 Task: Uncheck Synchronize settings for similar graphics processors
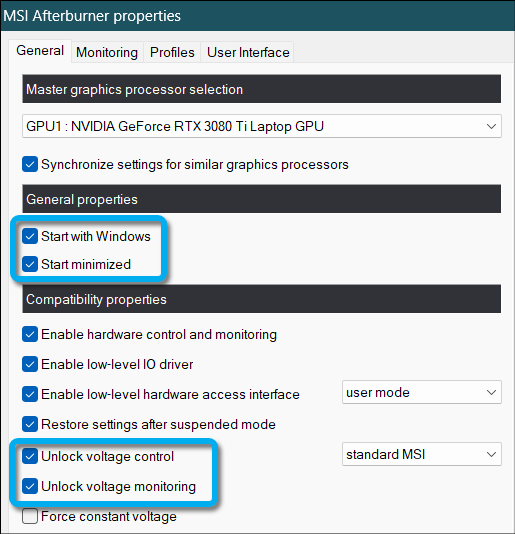point(30,164)
